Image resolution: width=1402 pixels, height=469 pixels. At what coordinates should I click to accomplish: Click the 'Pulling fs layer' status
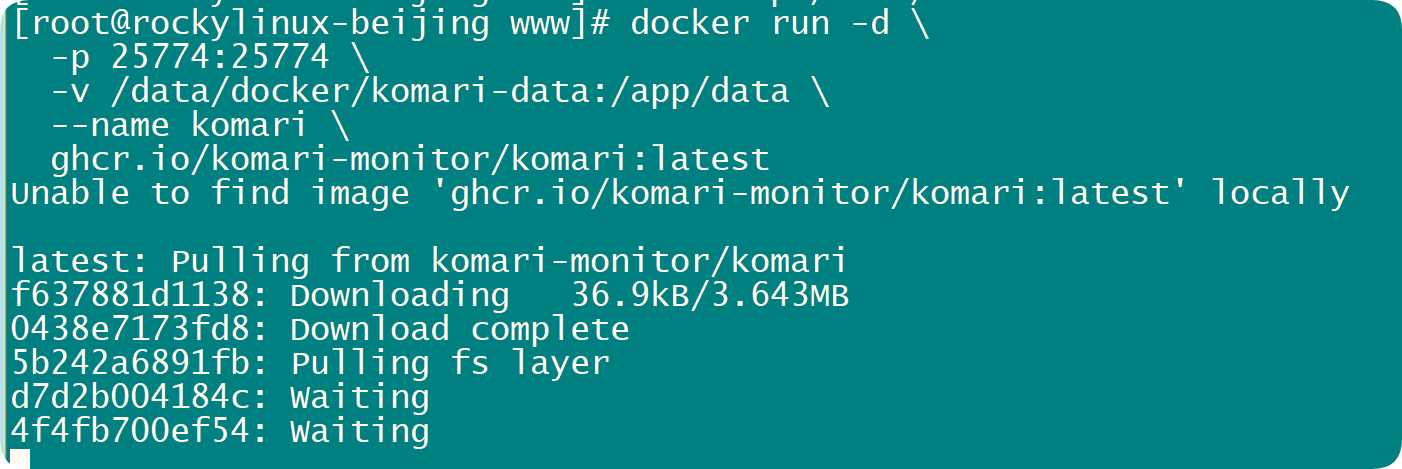click(x=450, y=363)
